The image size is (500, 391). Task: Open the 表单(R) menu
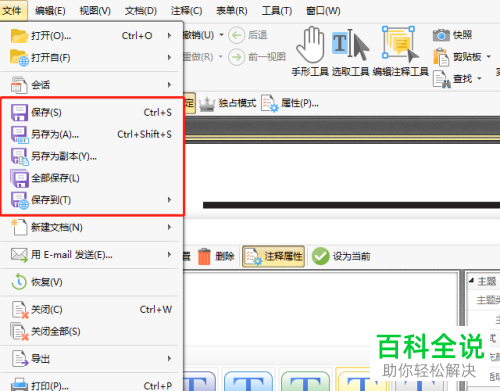(232, 11)
